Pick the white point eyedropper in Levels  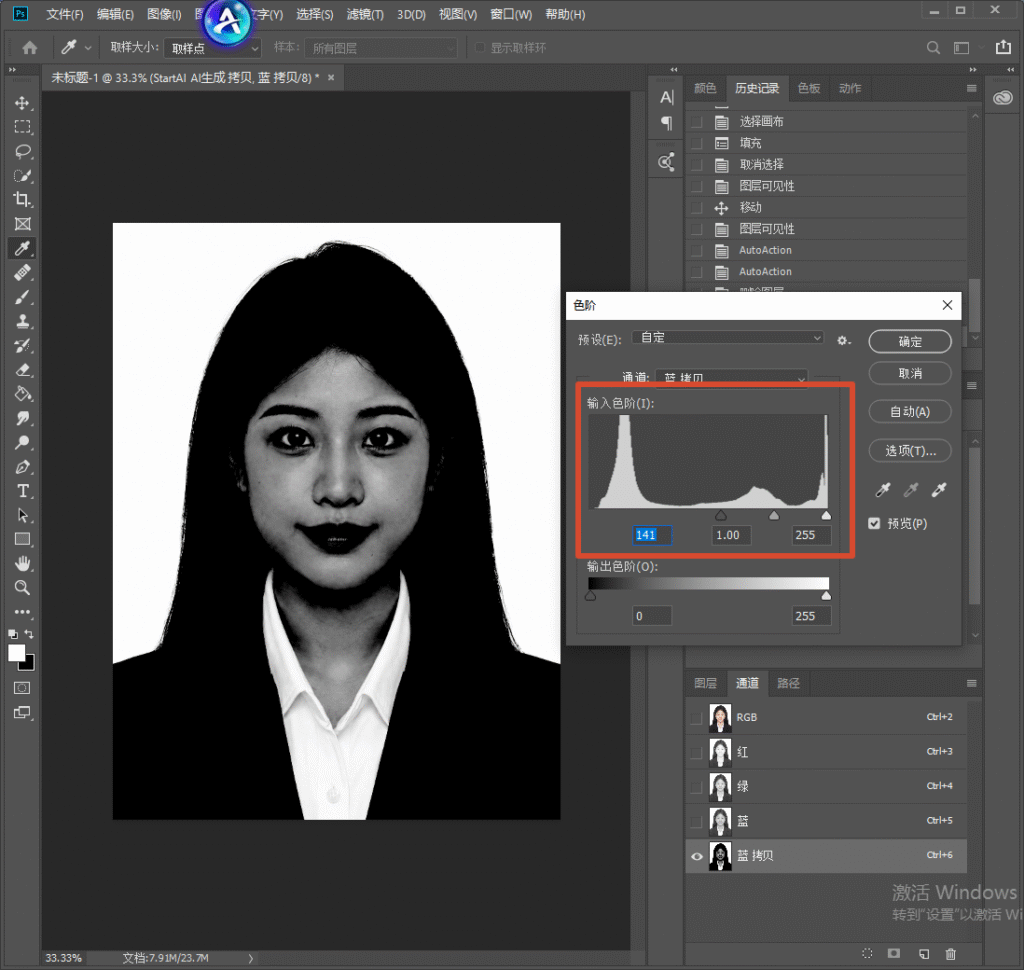coord(938,490)
